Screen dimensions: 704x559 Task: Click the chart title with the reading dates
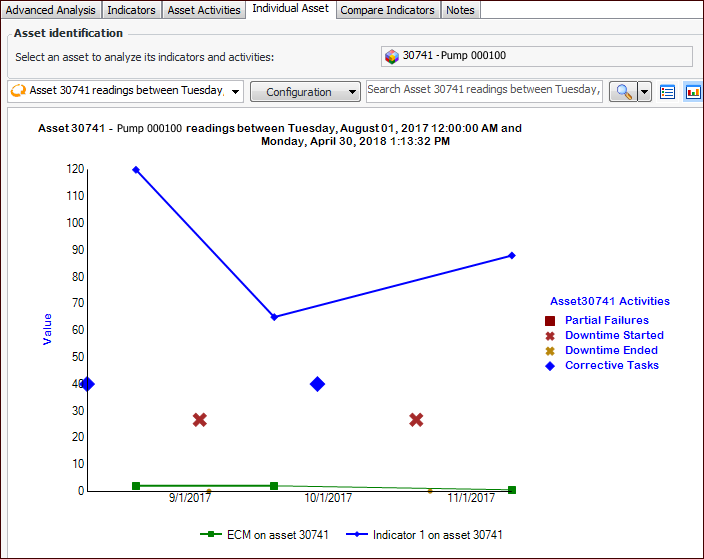click(x=280, y=135)
